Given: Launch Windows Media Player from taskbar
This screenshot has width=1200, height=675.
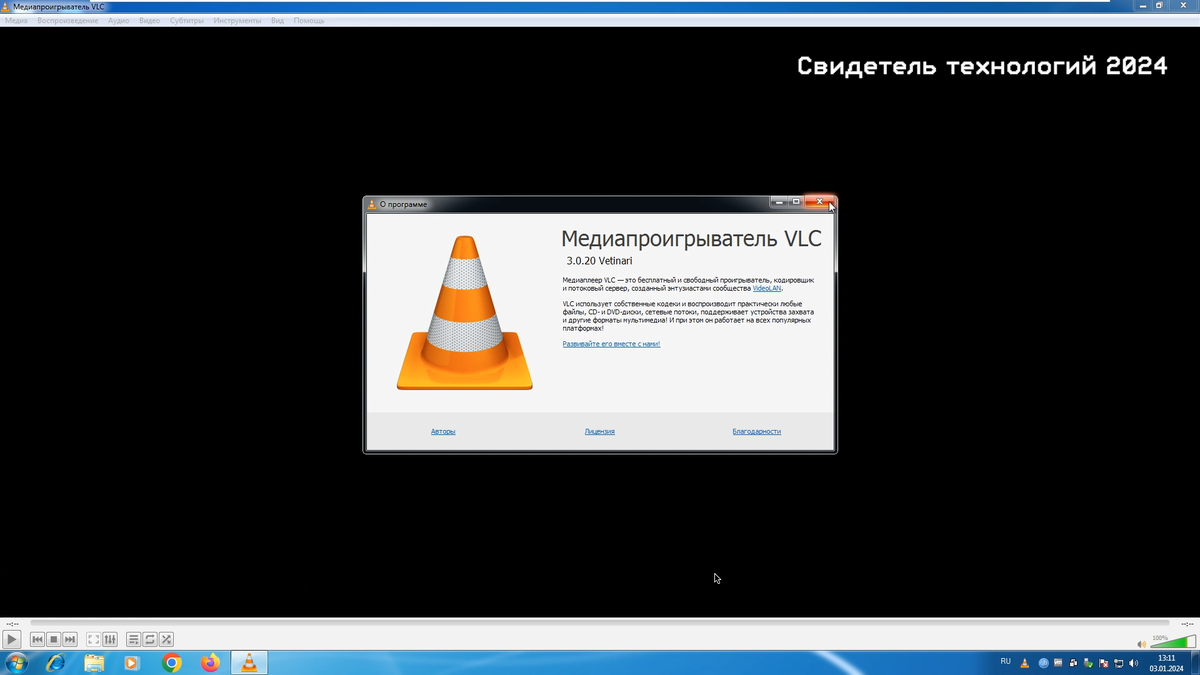Looking at the screenshot, I should [132, 663].
